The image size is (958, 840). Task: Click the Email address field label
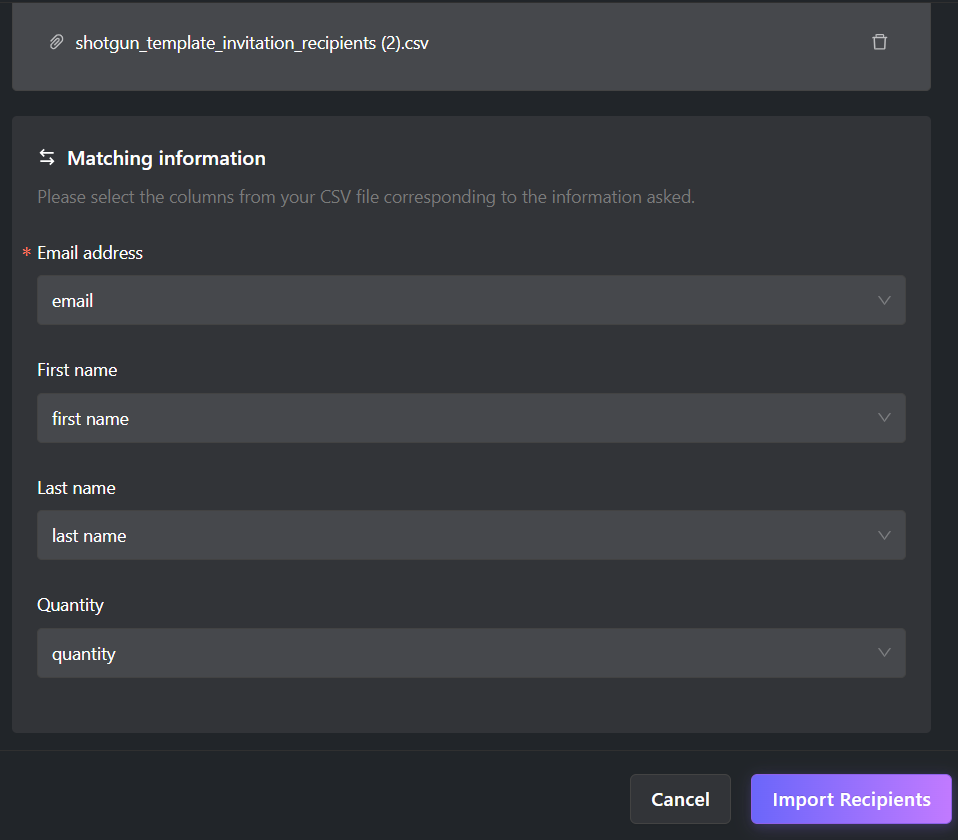[90, 253]
